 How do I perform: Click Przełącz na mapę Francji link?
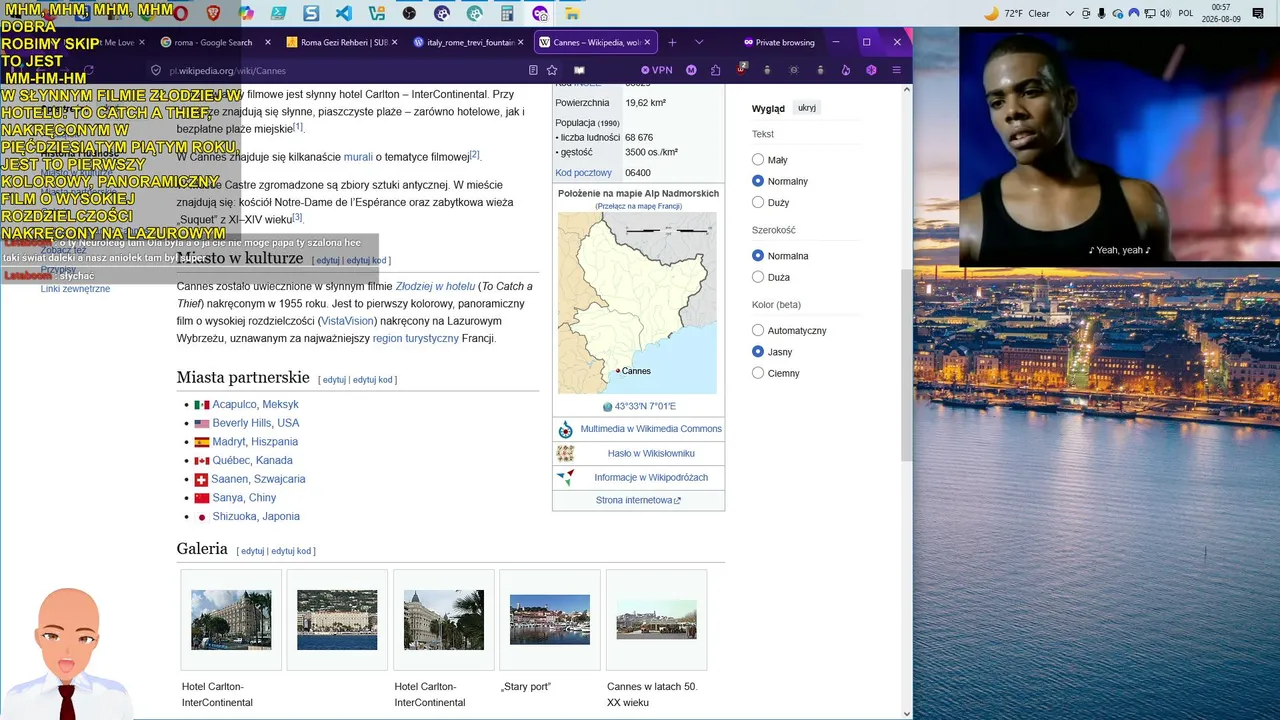638,206
